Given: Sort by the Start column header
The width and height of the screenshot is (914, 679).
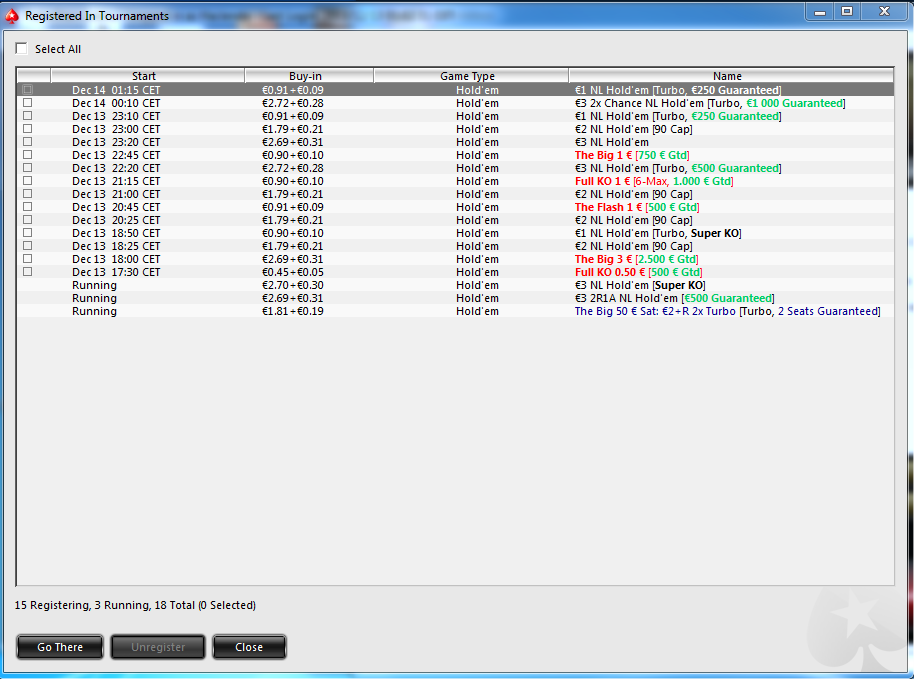Looking at the screenshot, I should (x=147, y=76).
